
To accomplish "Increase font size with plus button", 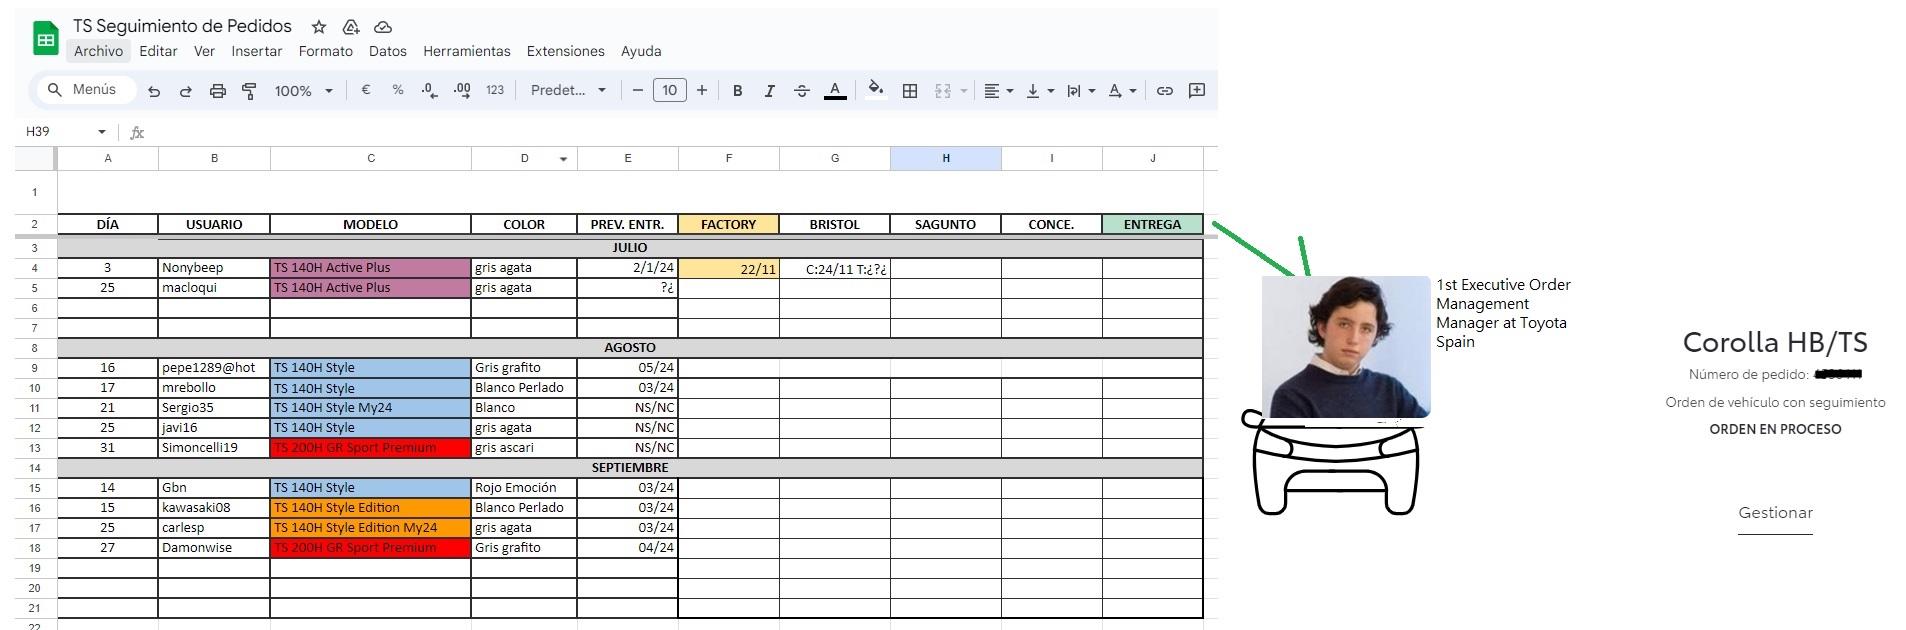I will pyautogui.click(x=702, y=90).
